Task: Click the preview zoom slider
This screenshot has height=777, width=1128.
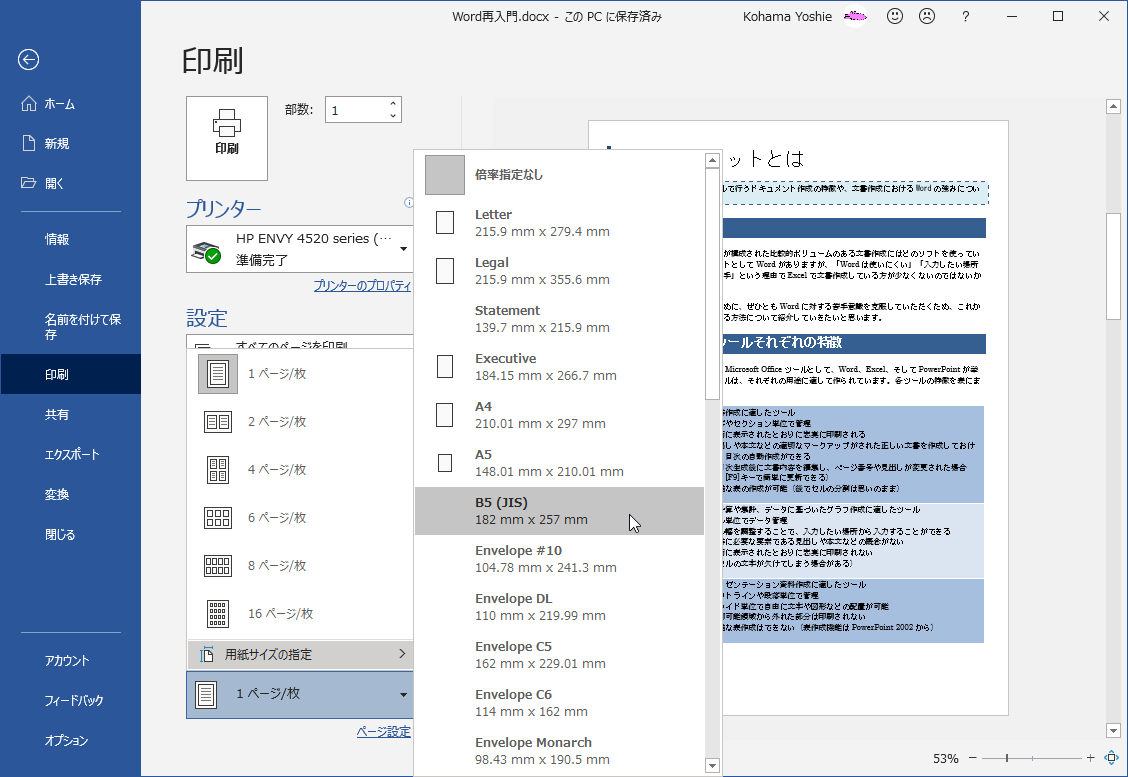Action: click(x=1032, y=758)
